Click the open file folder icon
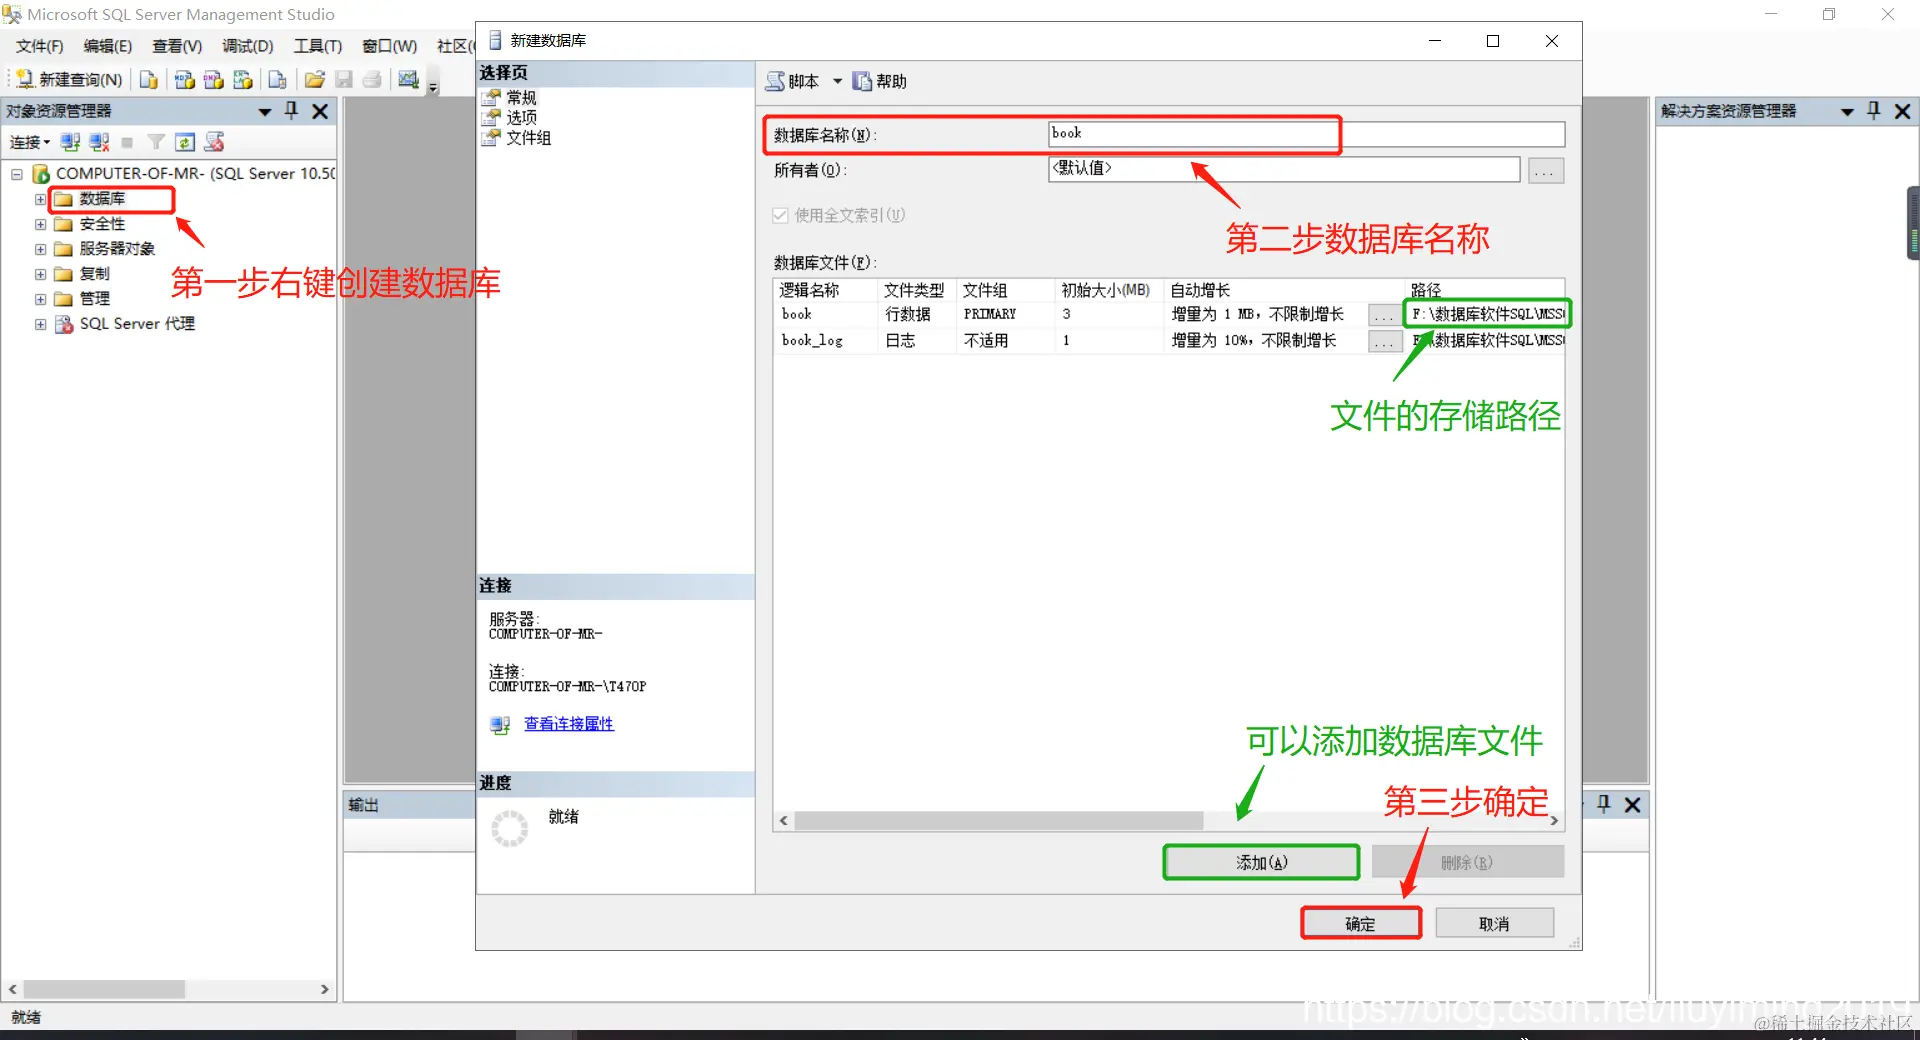This screenshot has height=1040, width=1920. (x=314, y=79)
